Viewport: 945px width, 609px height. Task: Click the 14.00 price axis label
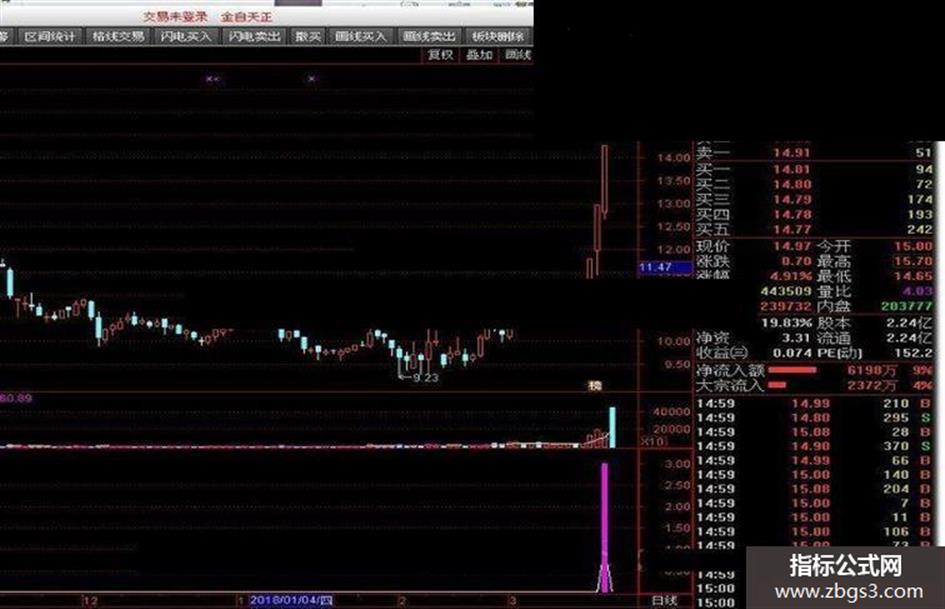pyautogui.click(x=673, y=158)
